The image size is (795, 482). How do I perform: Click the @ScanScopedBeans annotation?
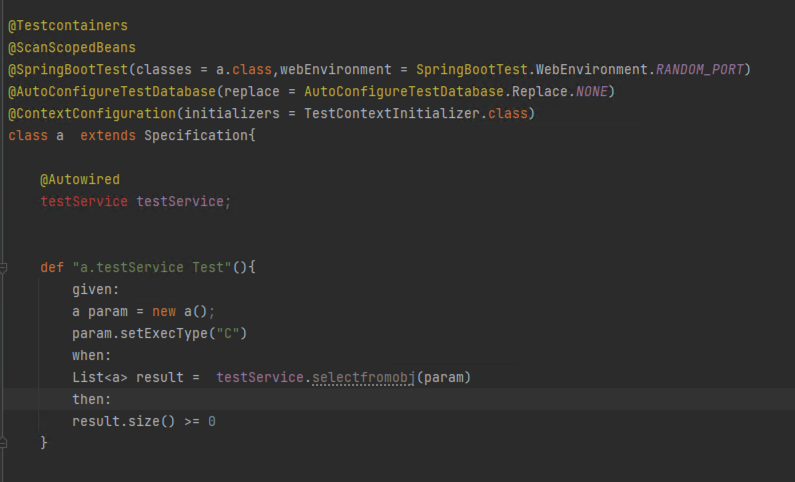pos(72,48)
